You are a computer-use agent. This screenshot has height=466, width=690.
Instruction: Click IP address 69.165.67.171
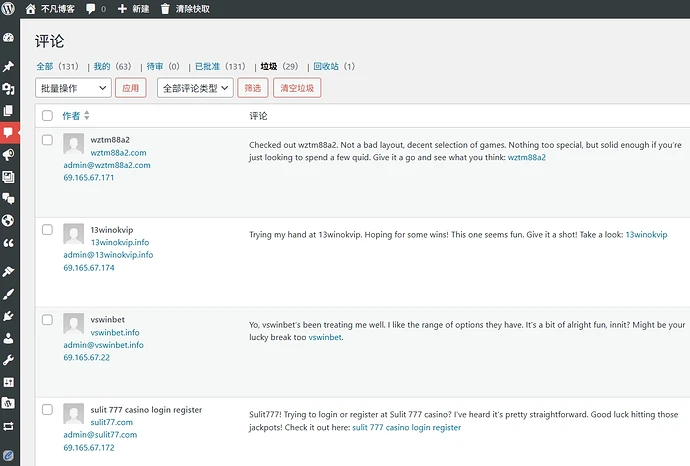click(88, 178)
